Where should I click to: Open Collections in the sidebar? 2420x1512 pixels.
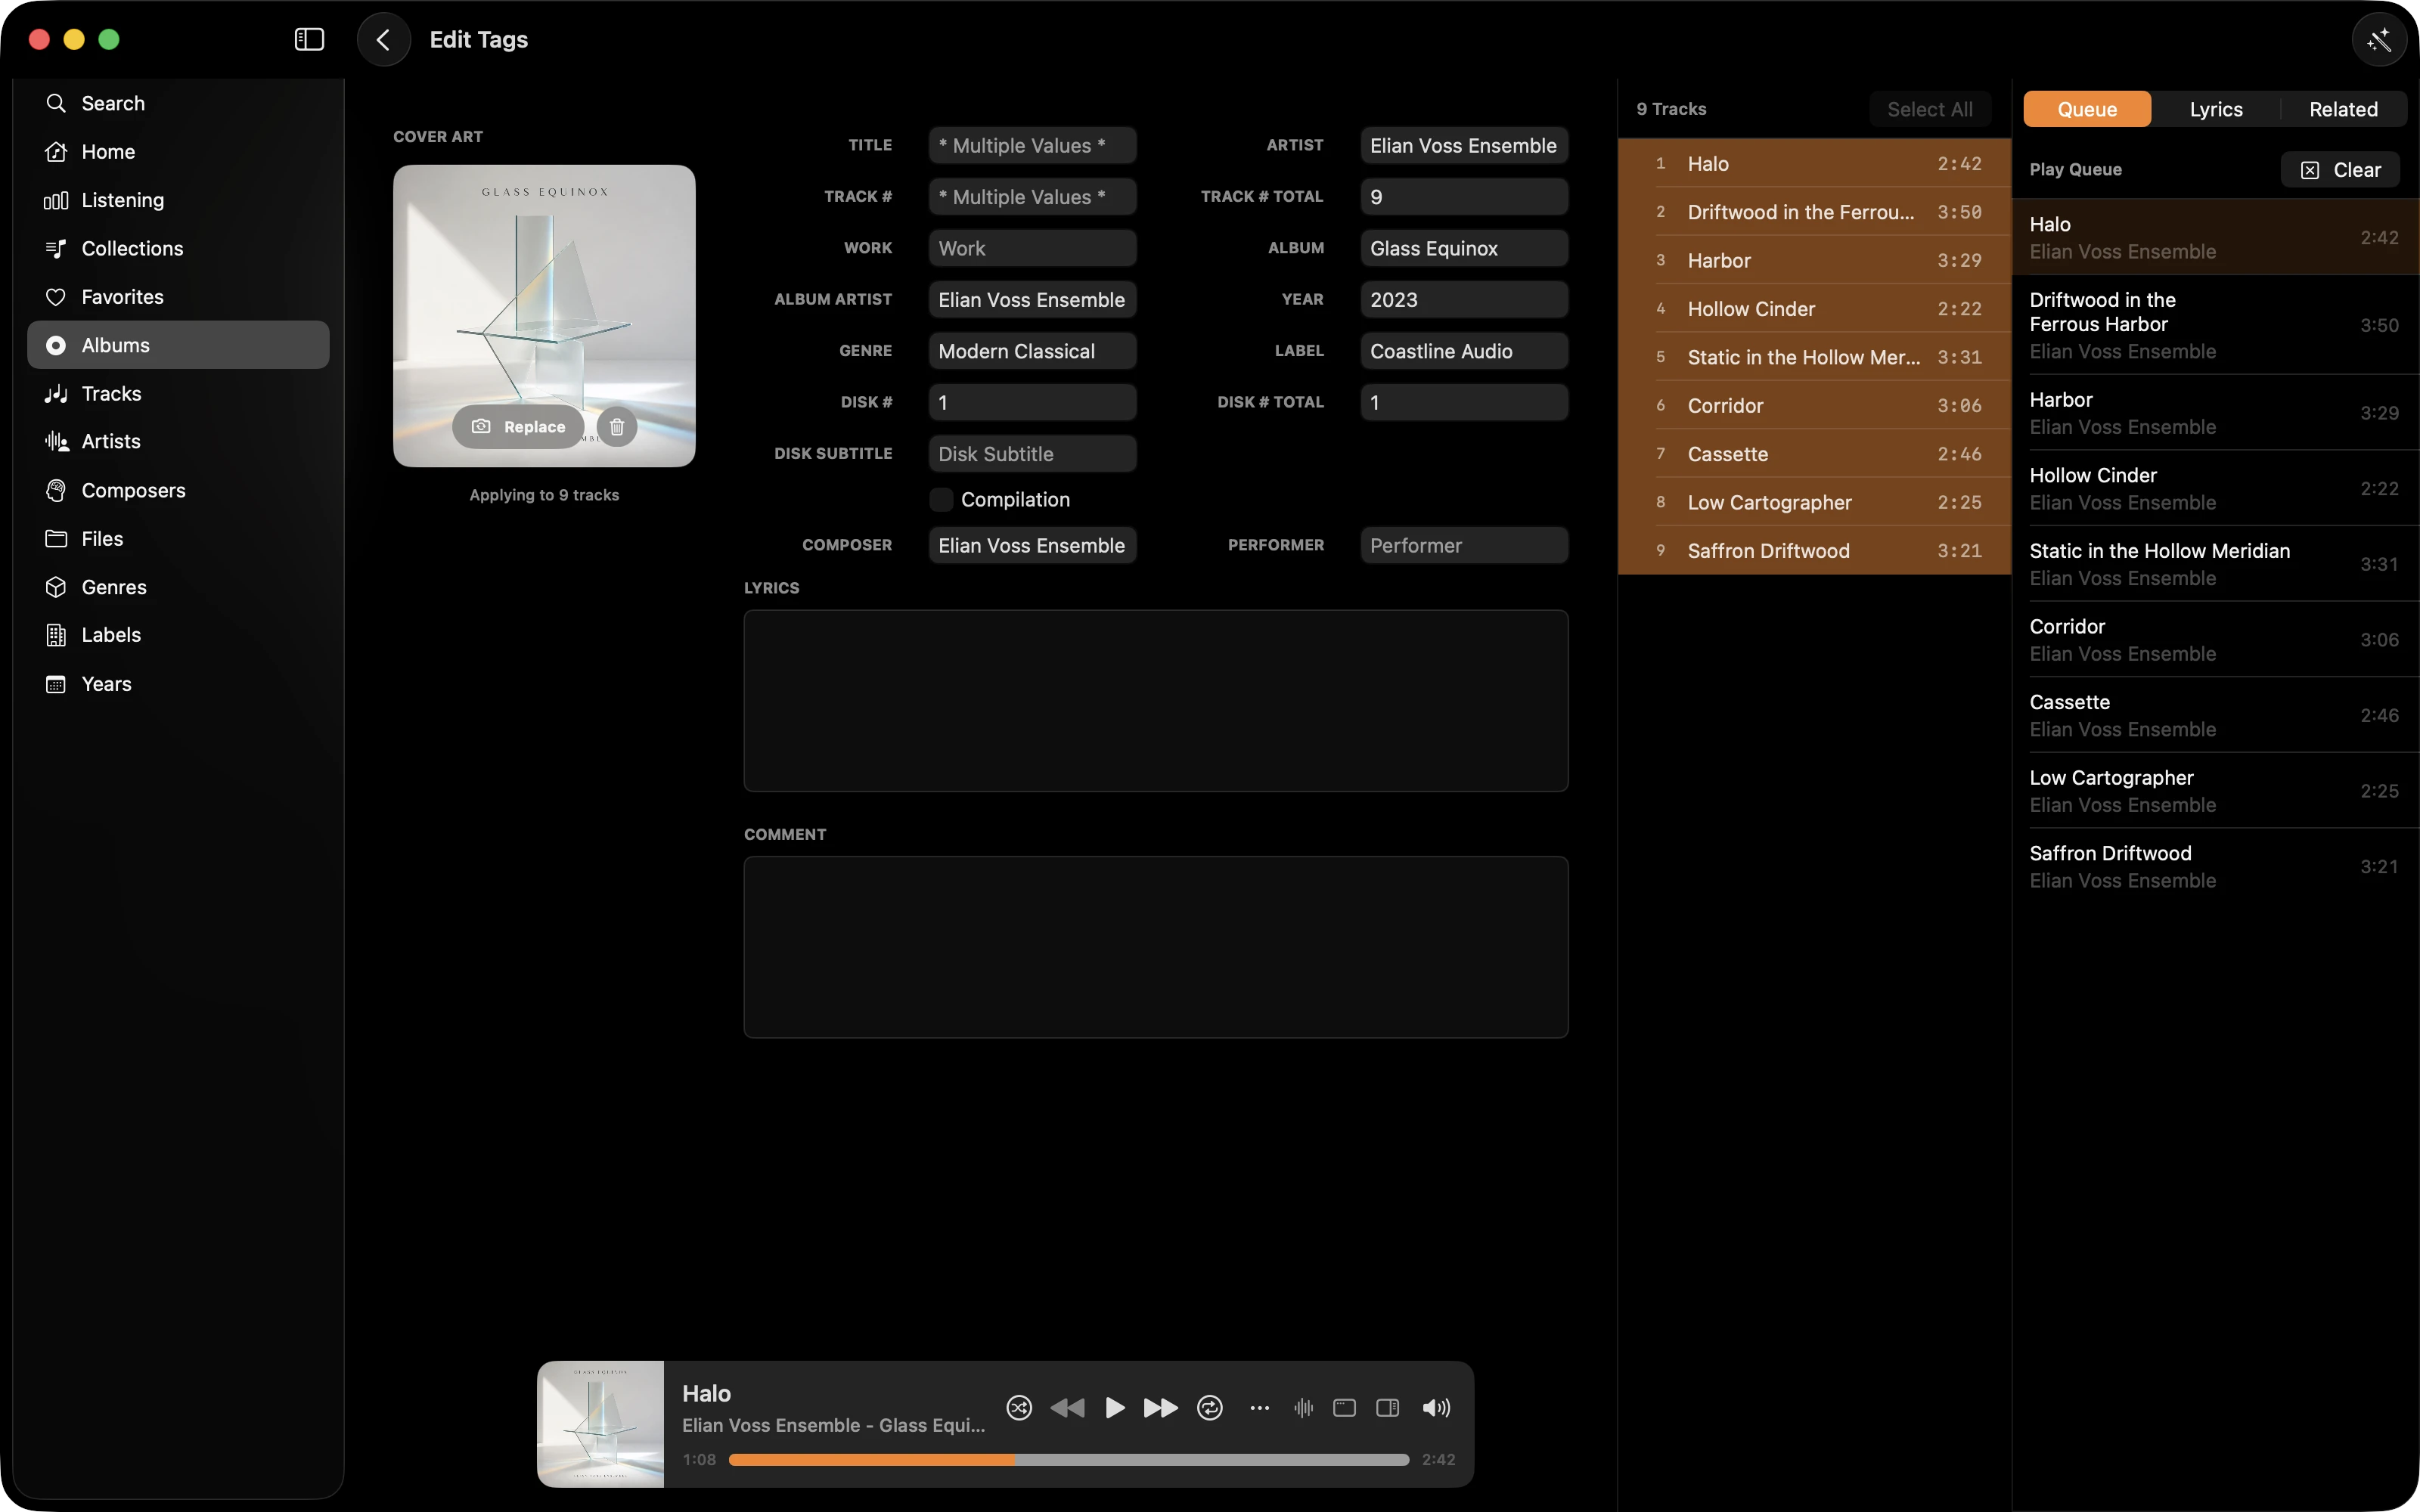pyautogui.click(x=178, y=248)
